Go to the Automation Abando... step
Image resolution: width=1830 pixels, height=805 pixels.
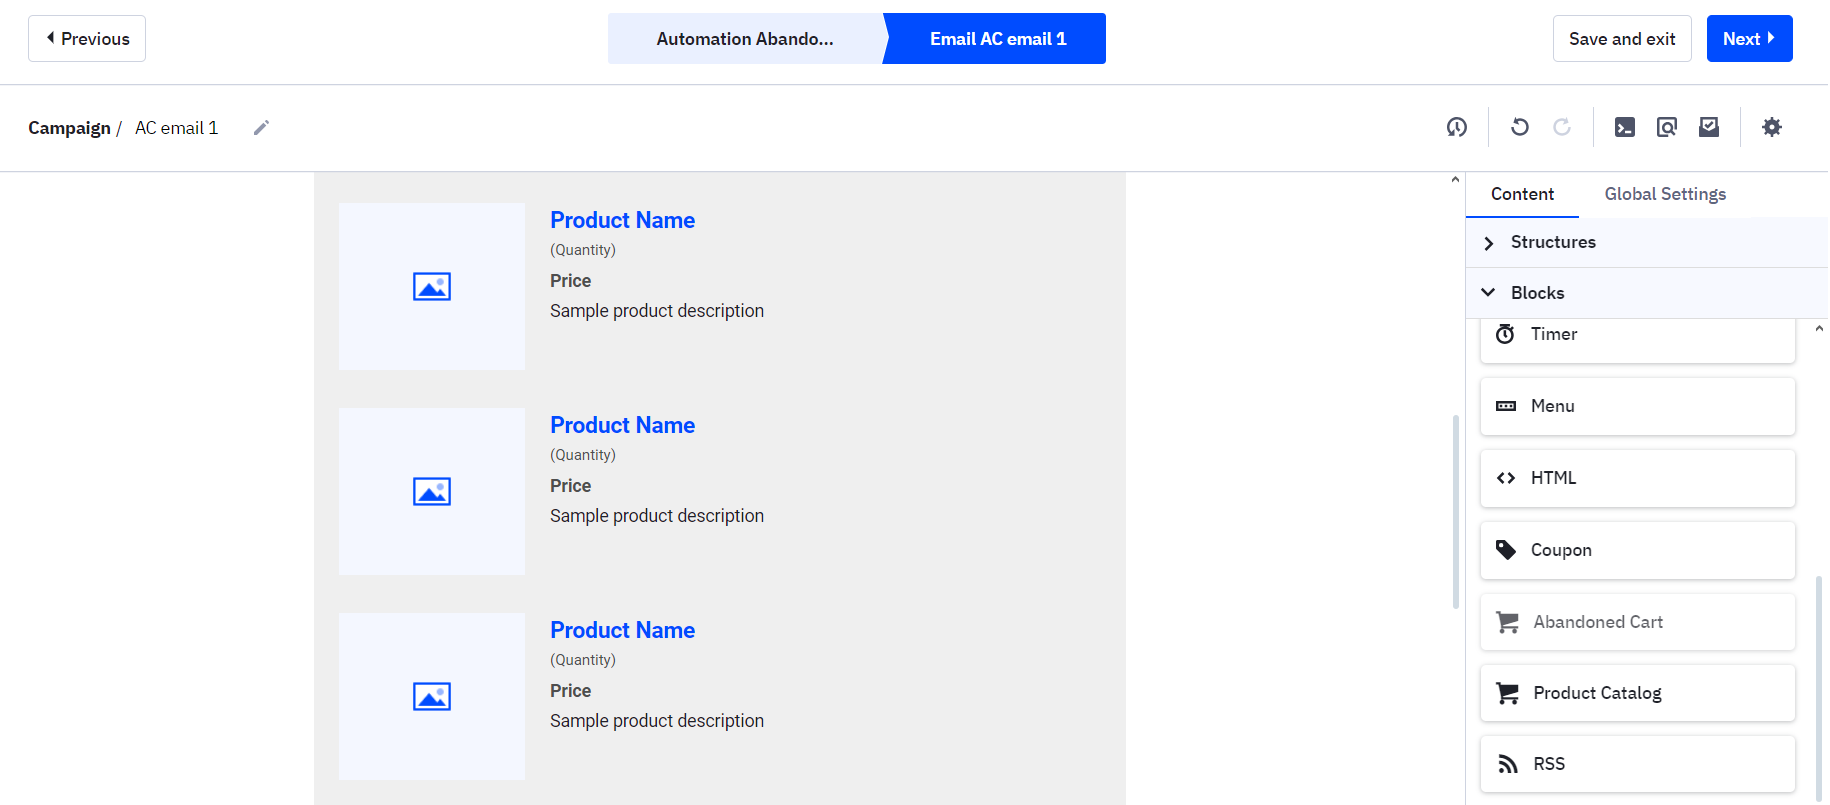(744, 39)
